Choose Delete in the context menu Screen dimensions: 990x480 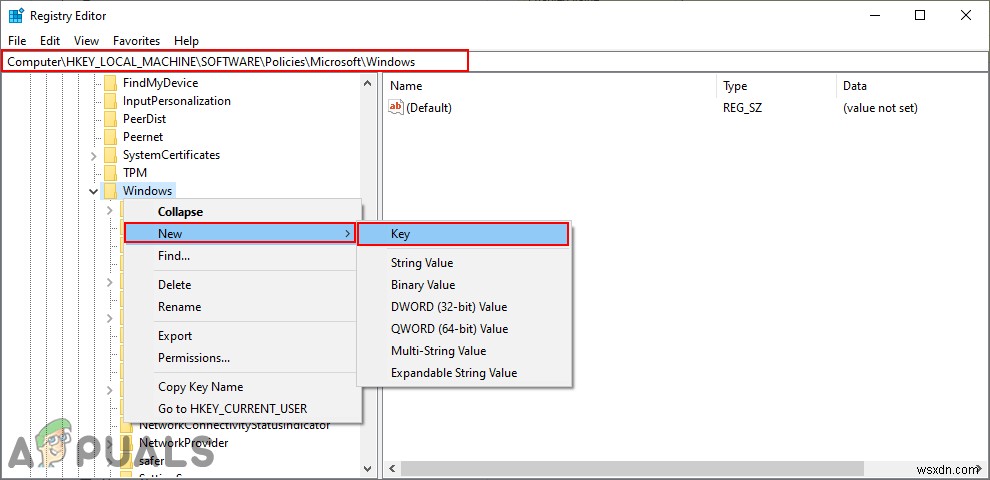(x=242, y=285)
